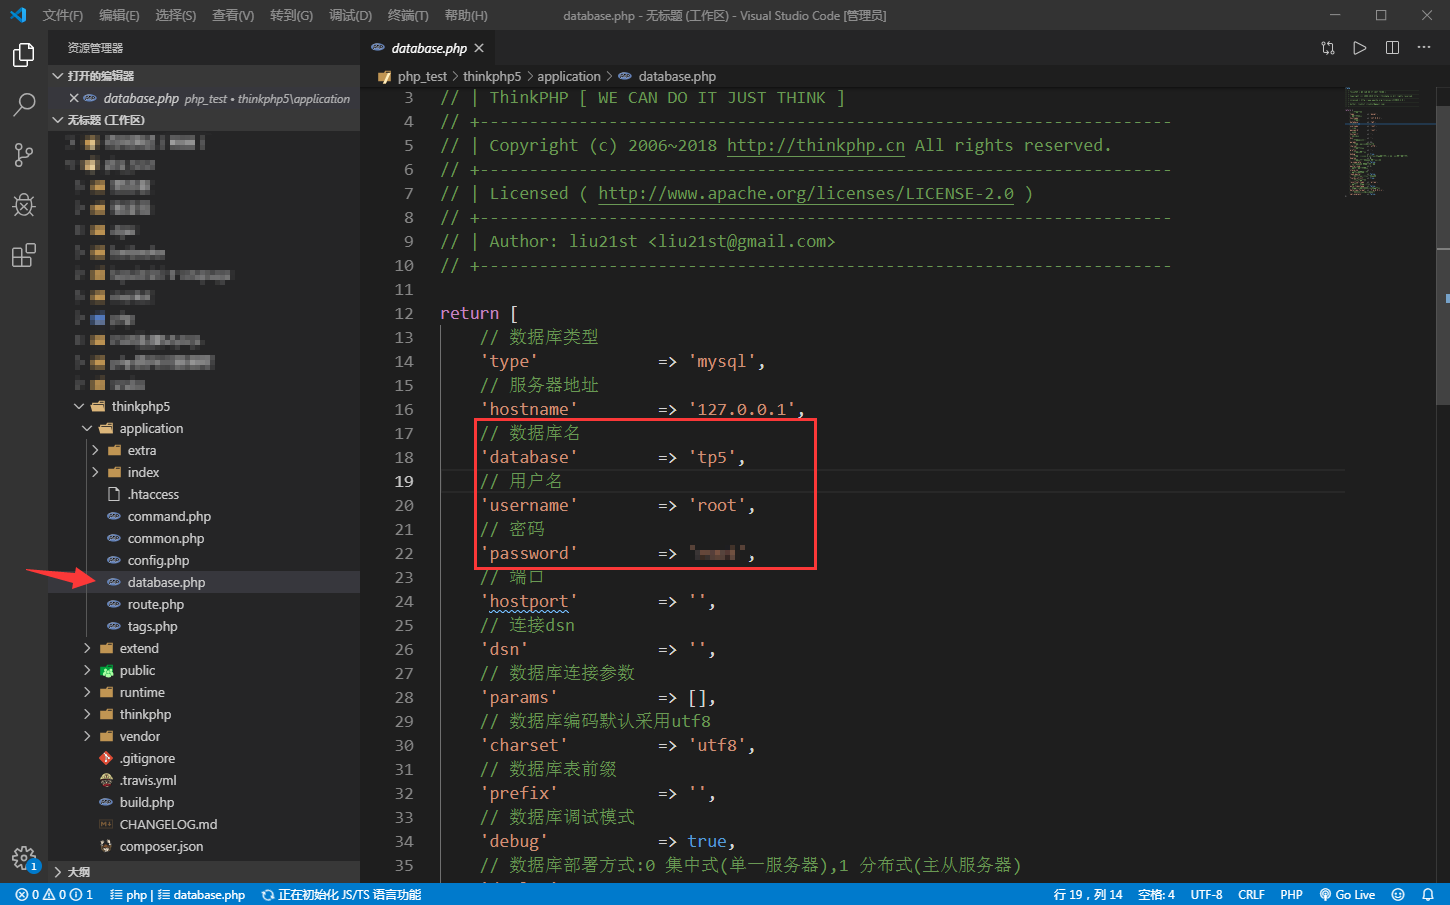Open the Extensions view

24,255
